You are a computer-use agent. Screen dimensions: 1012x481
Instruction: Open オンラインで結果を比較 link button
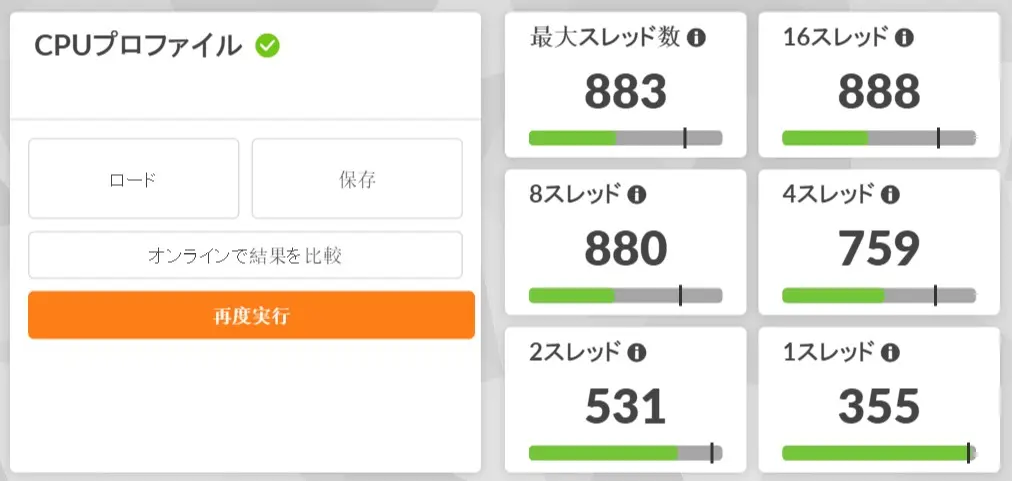pos(245,256)
